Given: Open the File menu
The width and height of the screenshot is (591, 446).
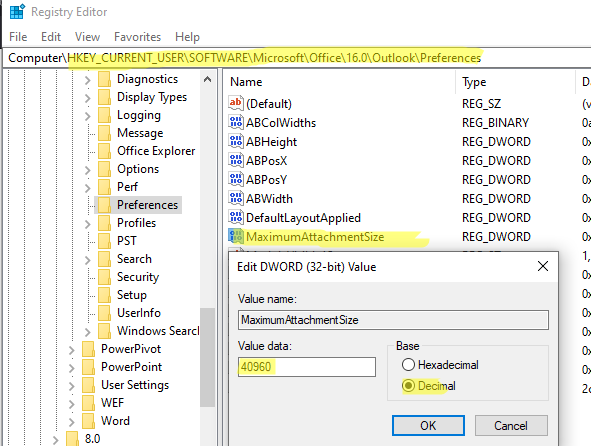Looking at the screenshot, I should click(18, 37).
